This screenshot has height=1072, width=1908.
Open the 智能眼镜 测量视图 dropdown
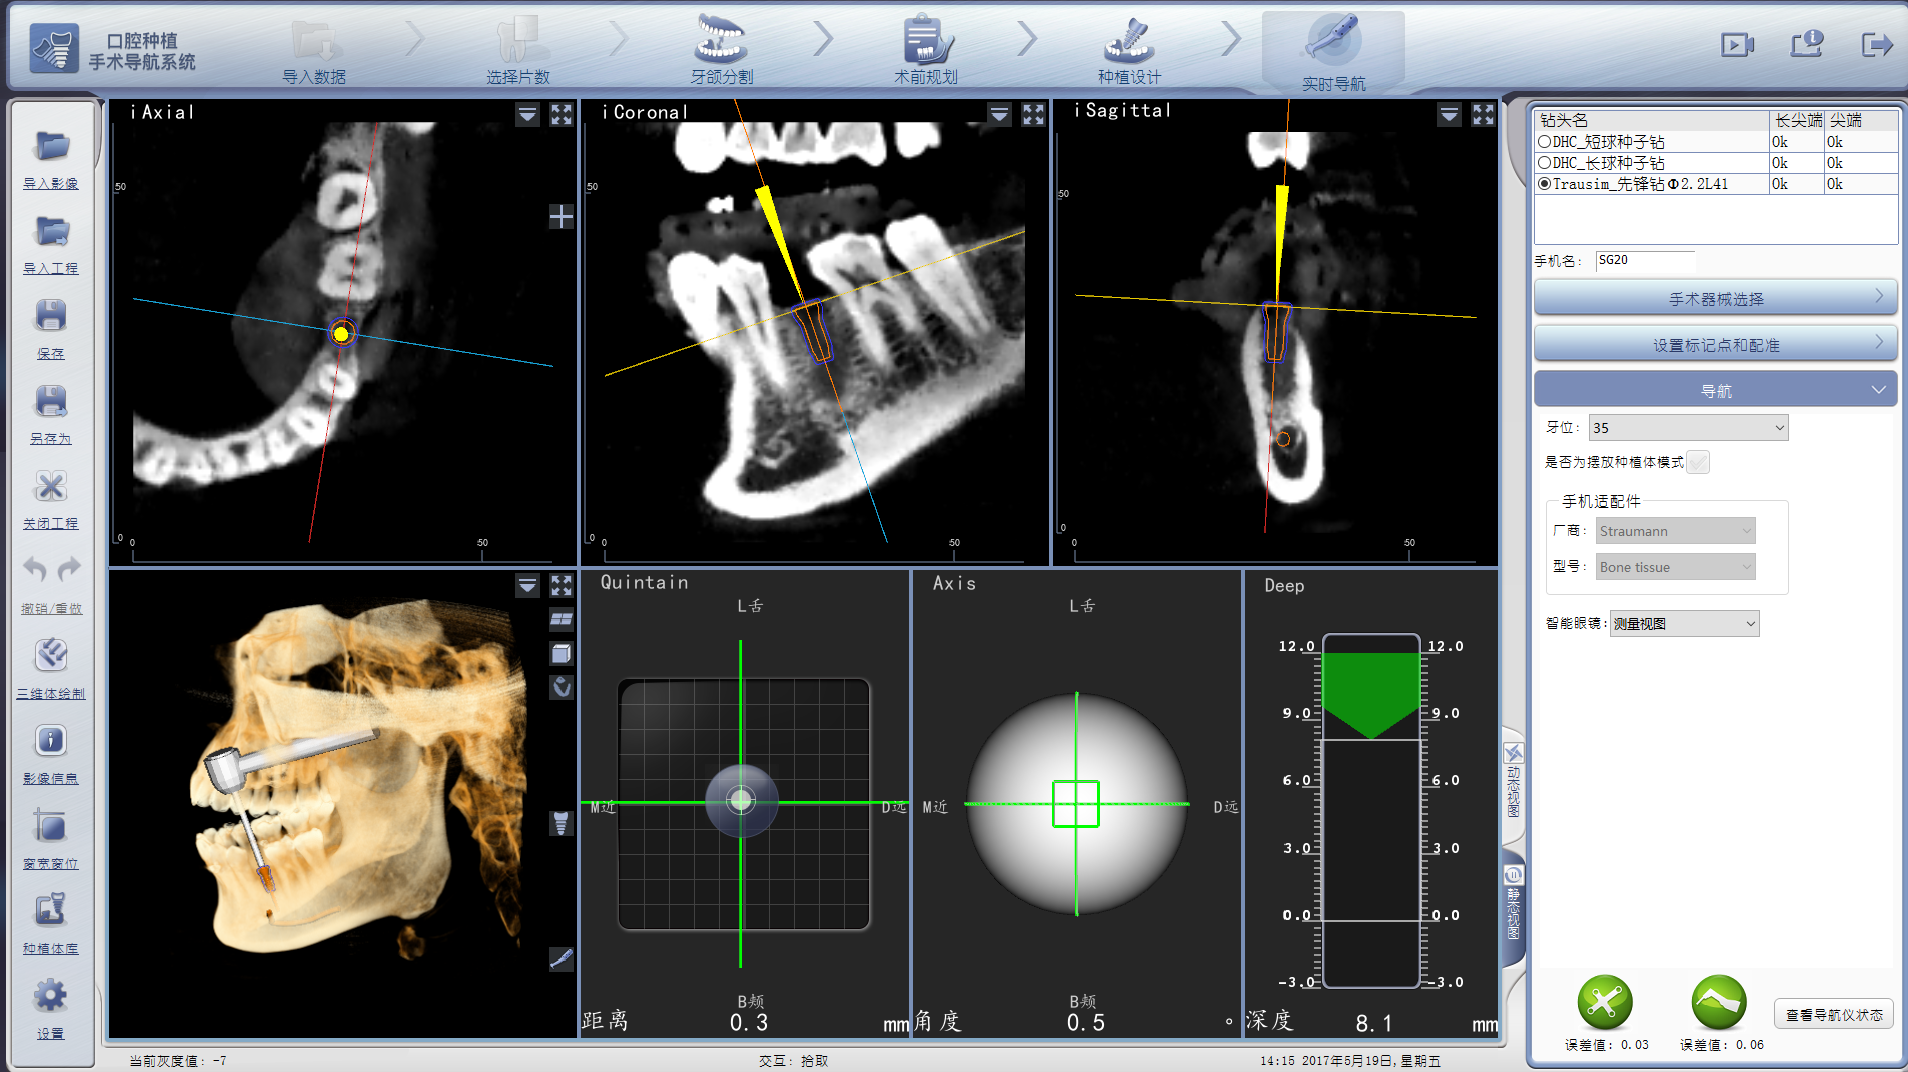coord(1684,624)
